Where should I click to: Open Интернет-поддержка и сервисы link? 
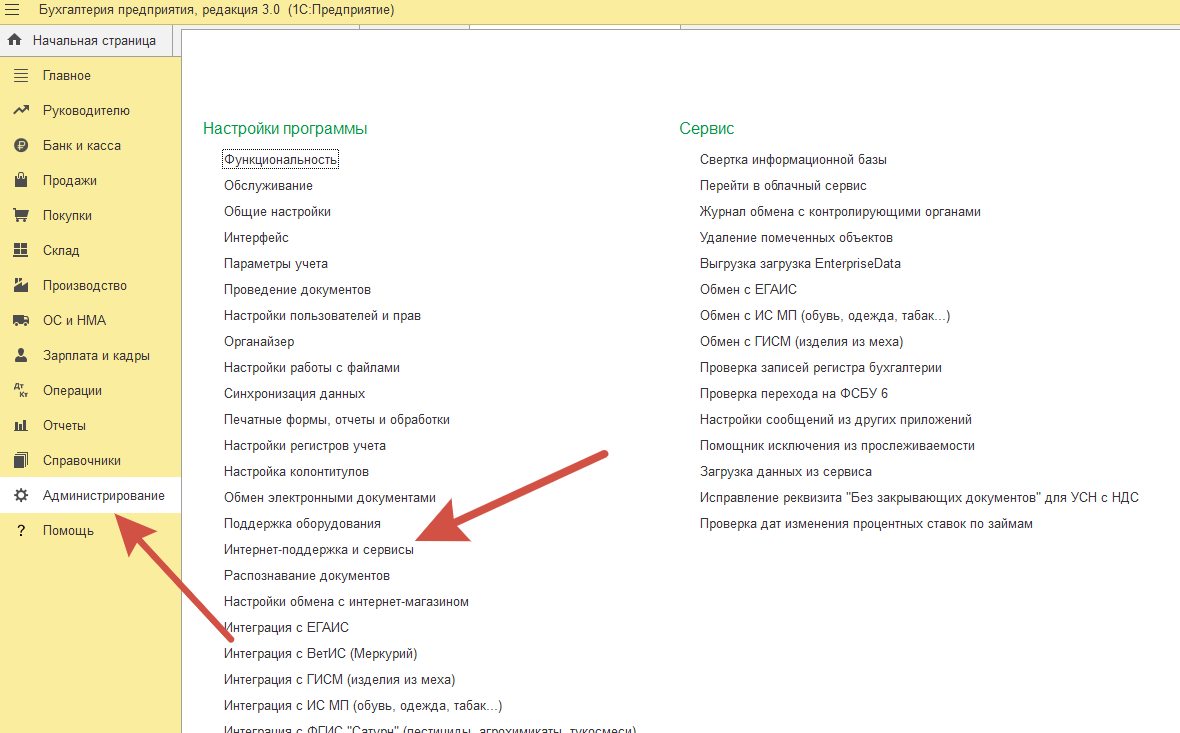tap(318, 550)
